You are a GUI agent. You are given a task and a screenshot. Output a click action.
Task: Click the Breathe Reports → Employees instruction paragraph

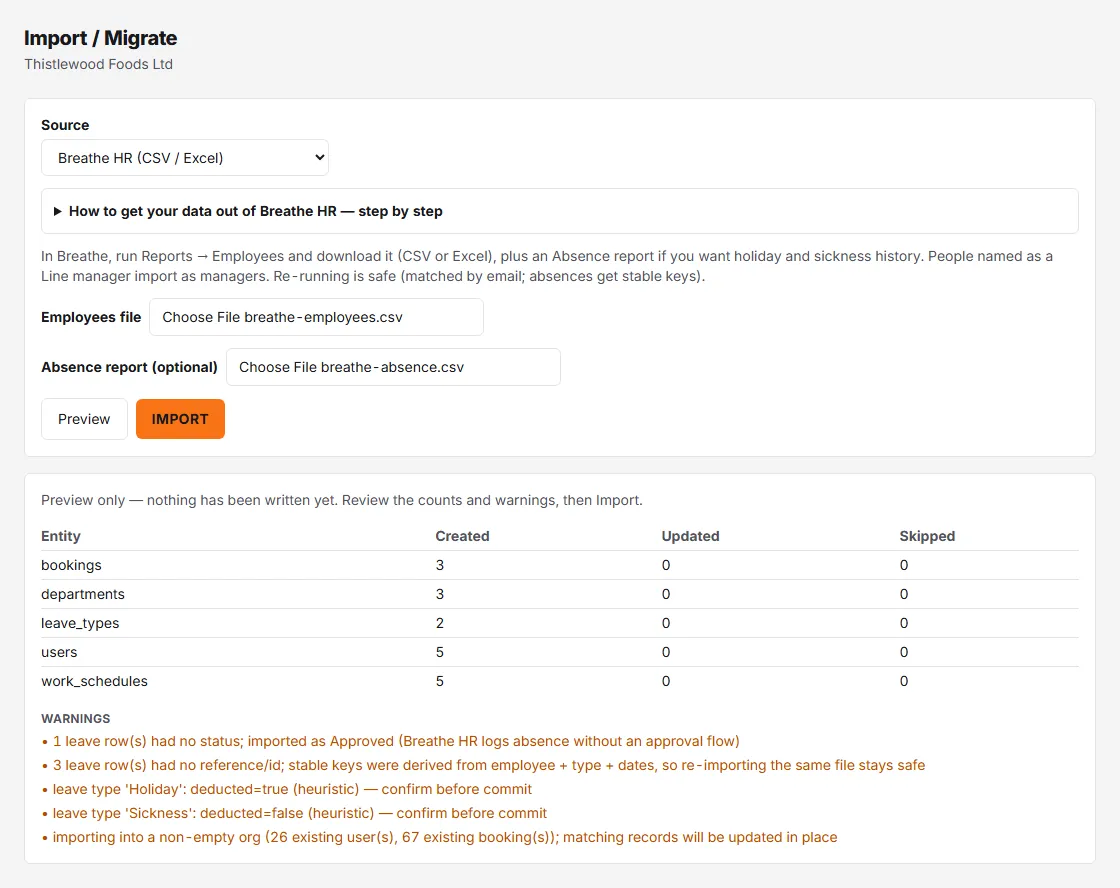tap(546, 266)
